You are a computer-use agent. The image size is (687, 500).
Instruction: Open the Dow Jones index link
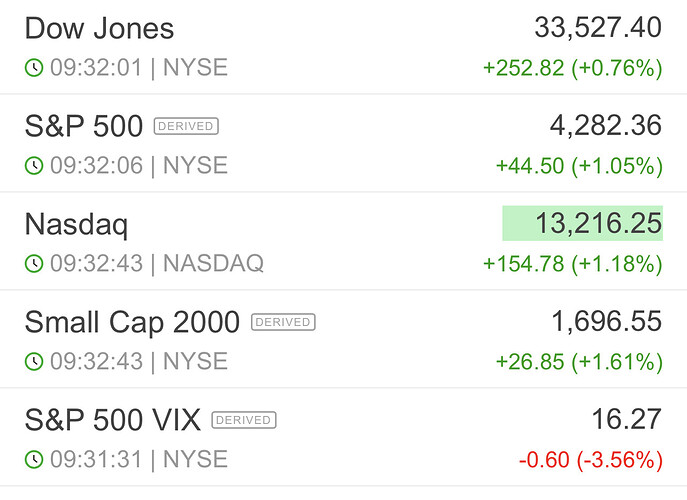(99, 29)
